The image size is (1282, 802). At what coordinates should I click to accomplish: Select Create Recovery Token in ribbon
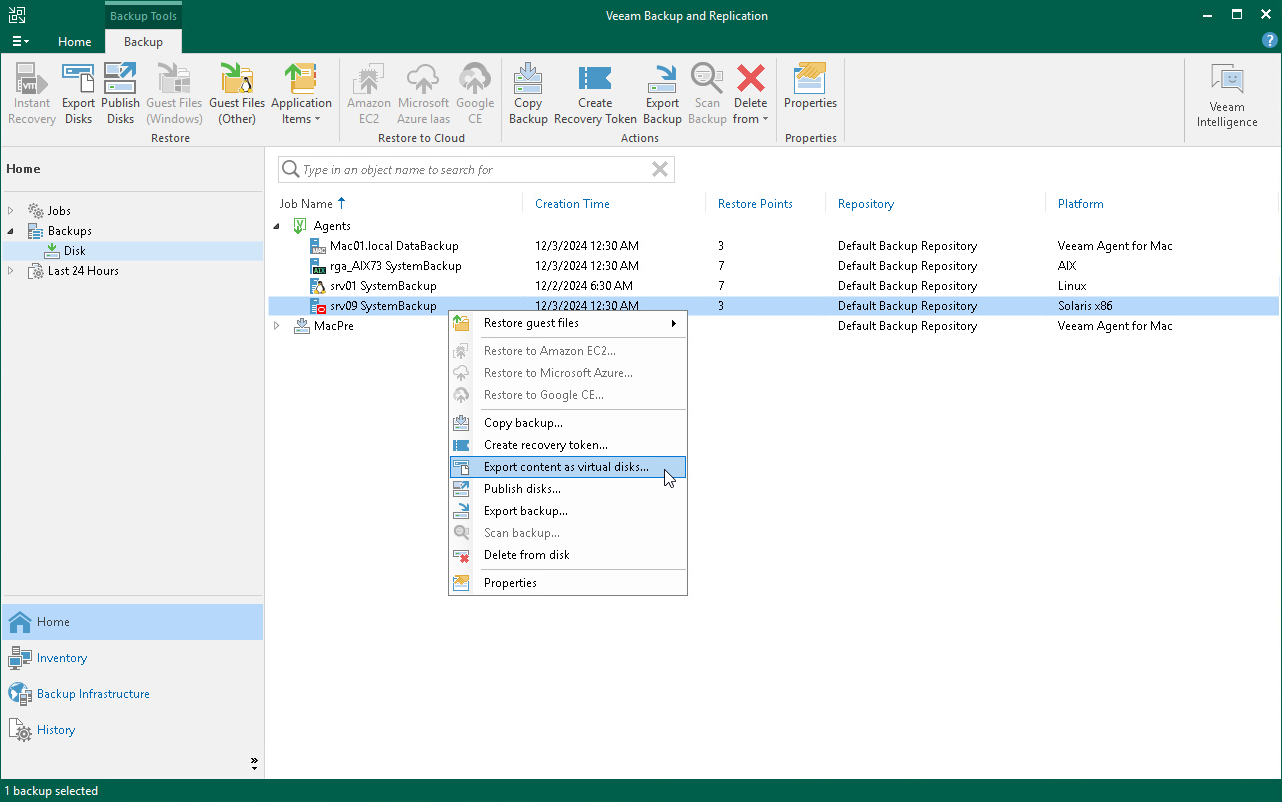tap(595, 93)
